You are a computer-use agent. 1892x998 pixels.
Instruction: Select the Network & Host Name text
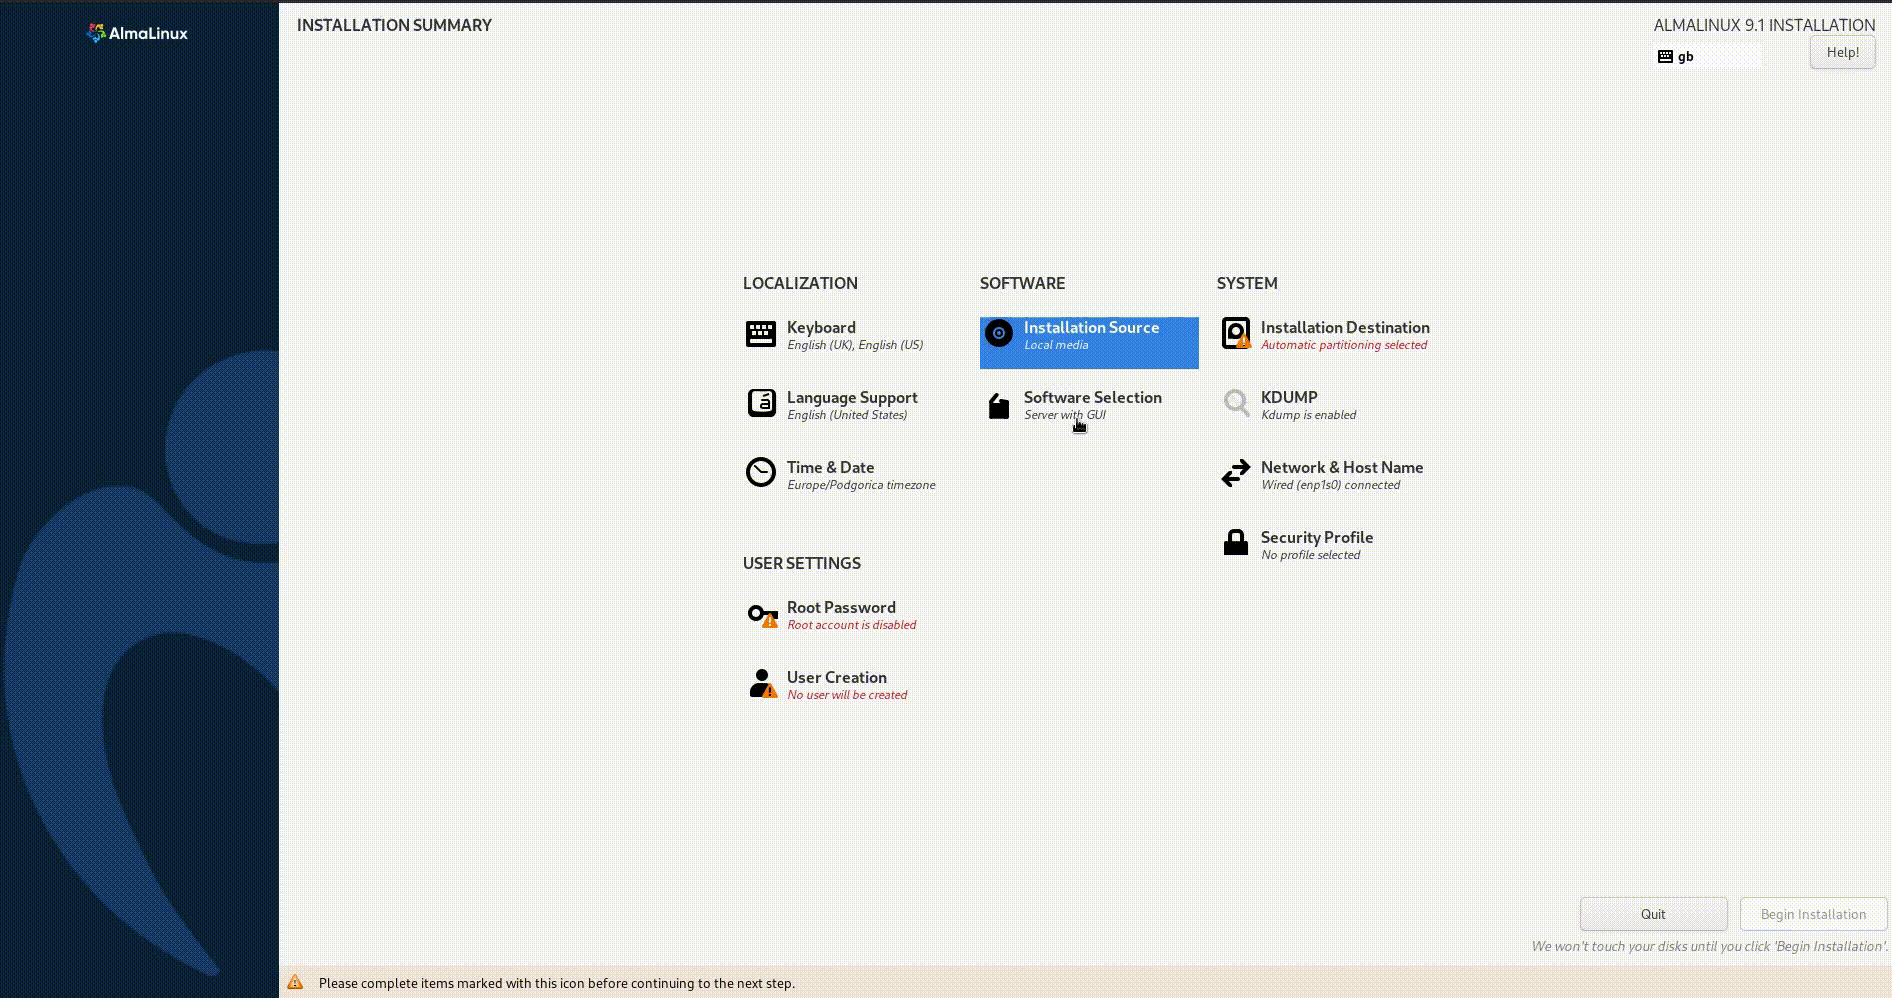coord(1341,468)
